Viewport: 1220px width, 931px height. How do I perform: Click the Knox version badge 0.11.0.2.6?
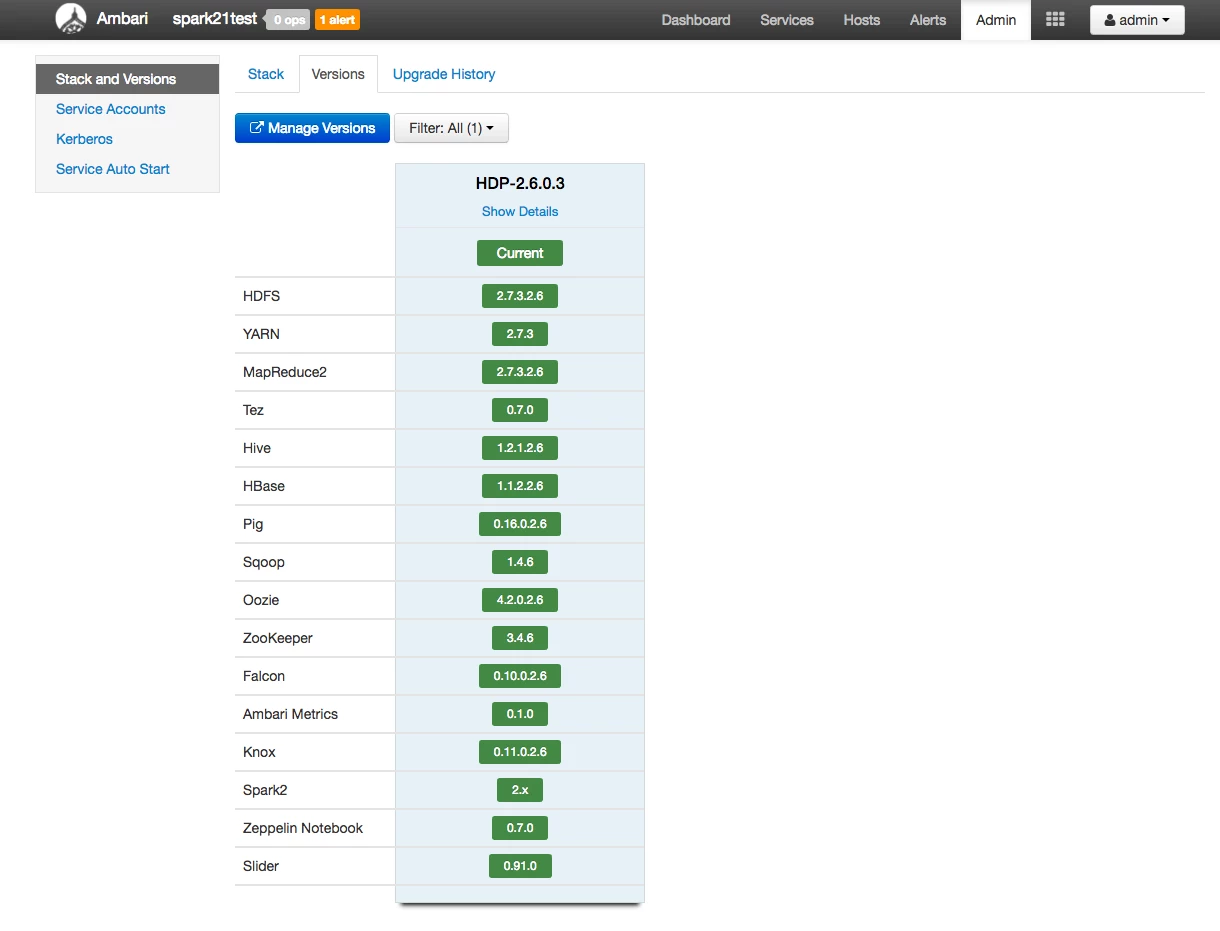click(520, 752)
